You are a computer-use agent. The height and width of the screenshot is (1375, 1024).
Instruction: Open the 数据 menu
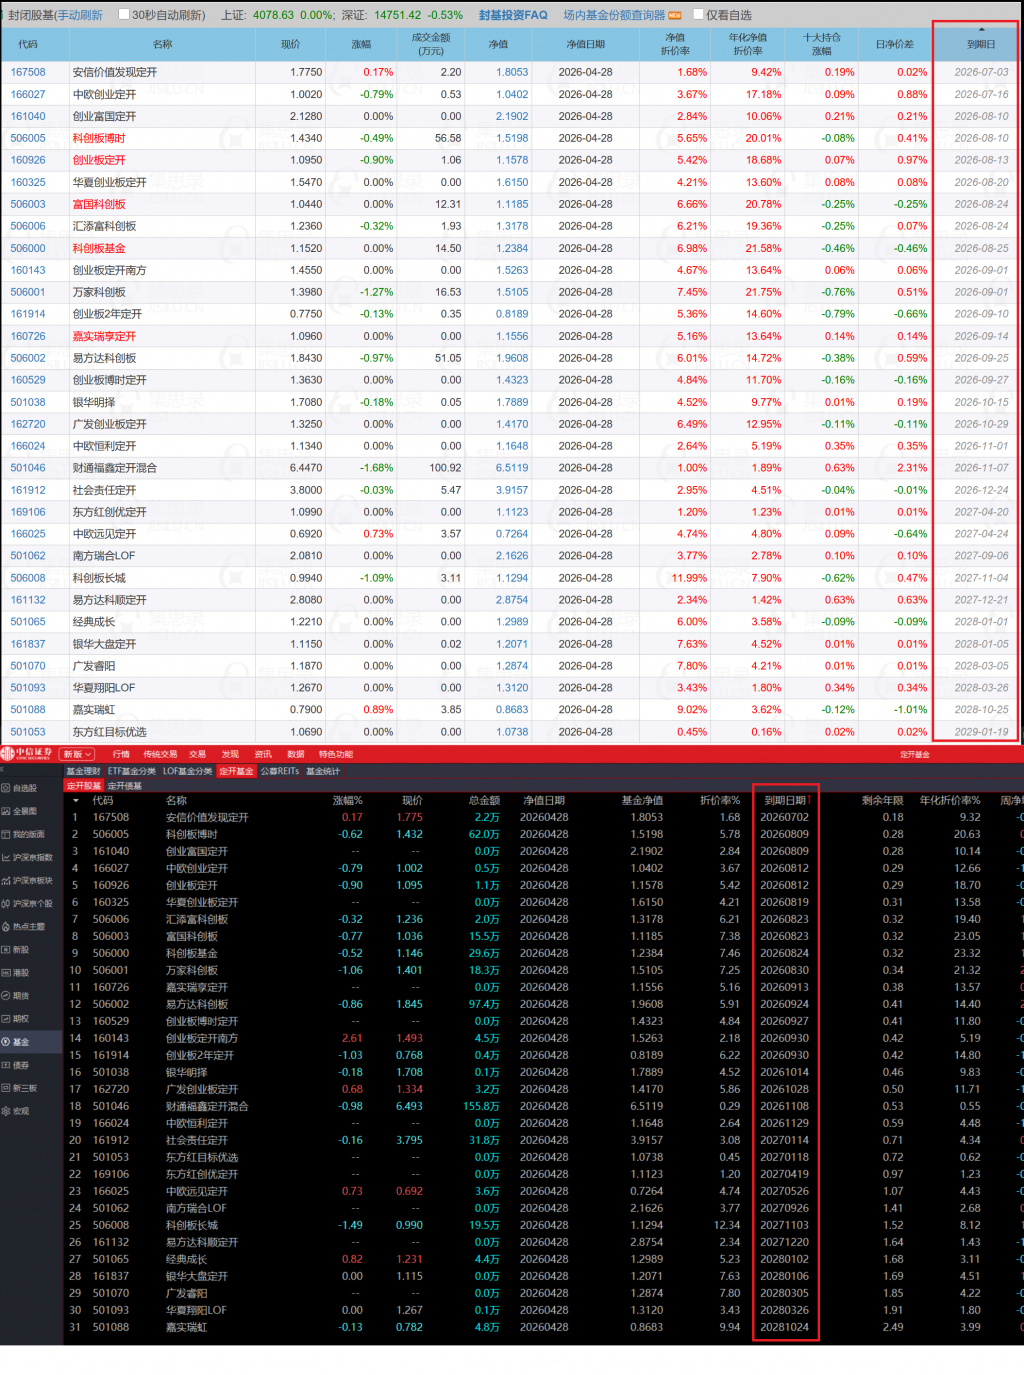click(295, 754)
